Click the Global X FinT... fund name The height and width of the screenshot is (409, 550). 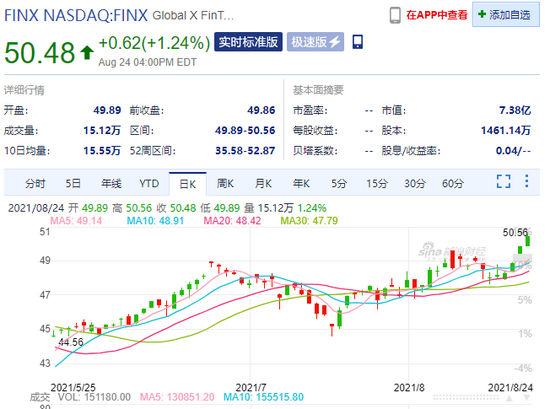(x=193, y=16)
